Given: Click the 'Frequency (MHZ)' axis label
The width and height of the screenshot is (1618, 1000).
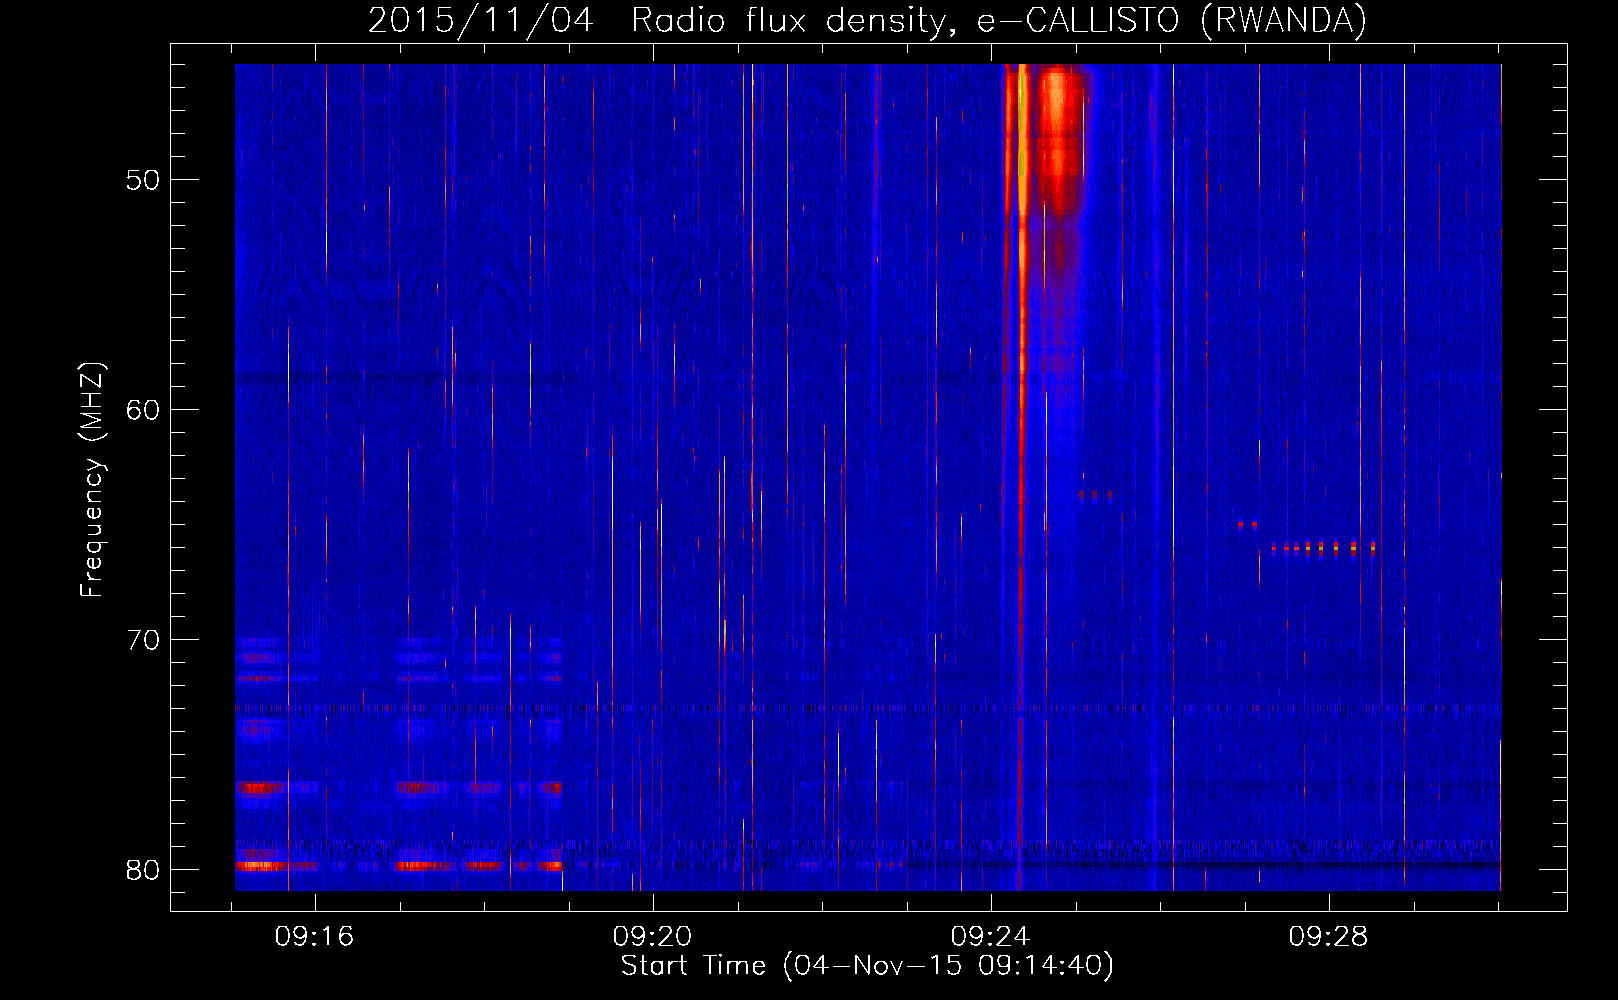Looking at the screenshot, I should click(92, 480).
